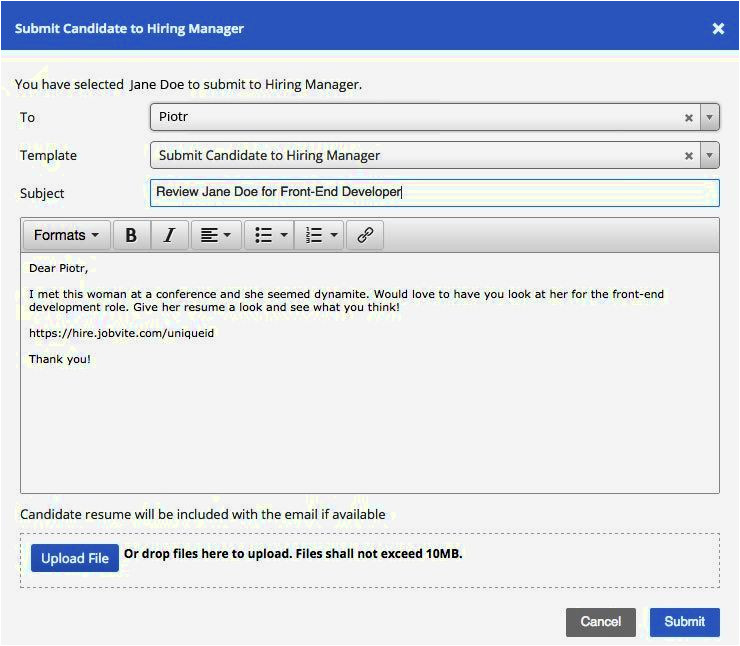The width and height of the screenshot is (740, 646).
Task: Clear the Piotr recipient with x icon
Action: [x=689, y=118]
